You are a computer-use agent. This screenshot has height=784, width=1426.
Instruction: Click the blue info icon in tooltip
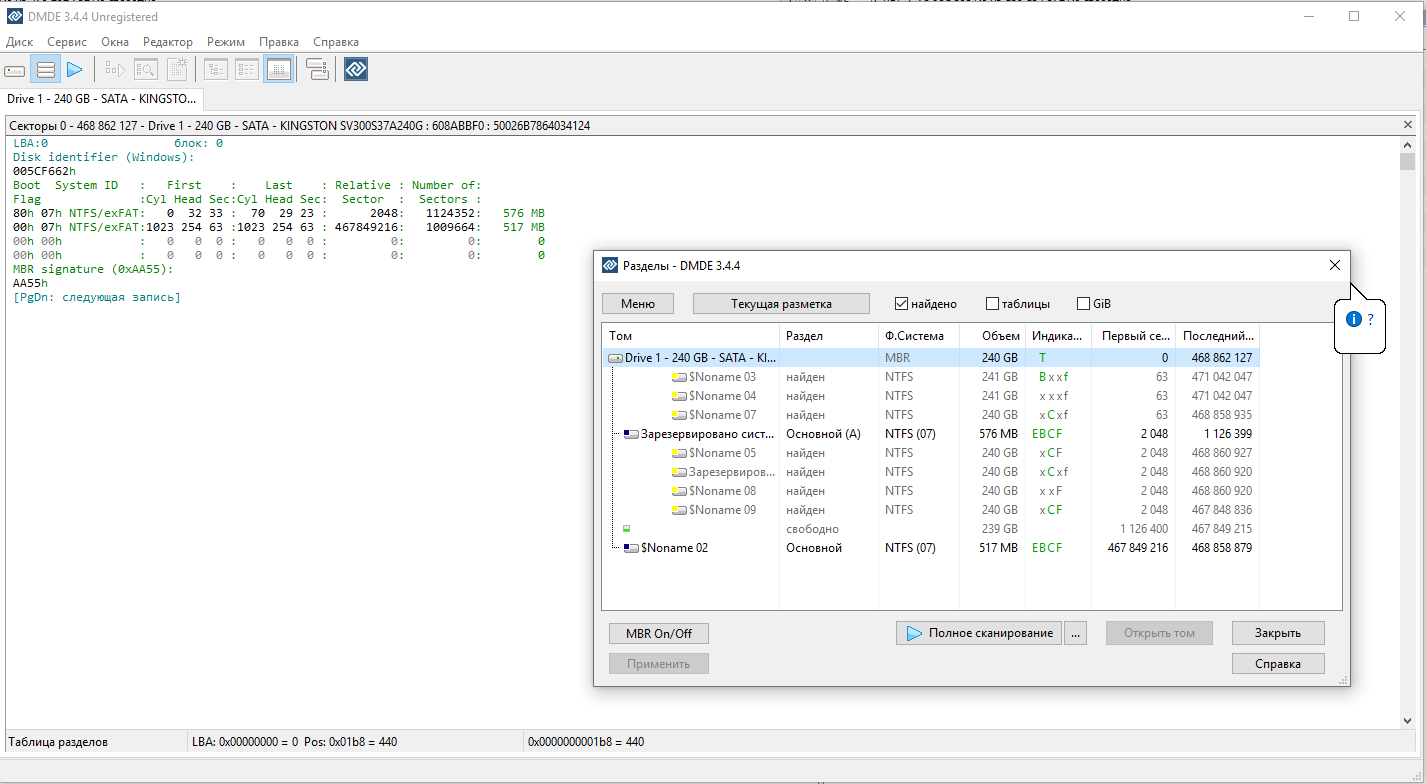[x=1354, y=319]
